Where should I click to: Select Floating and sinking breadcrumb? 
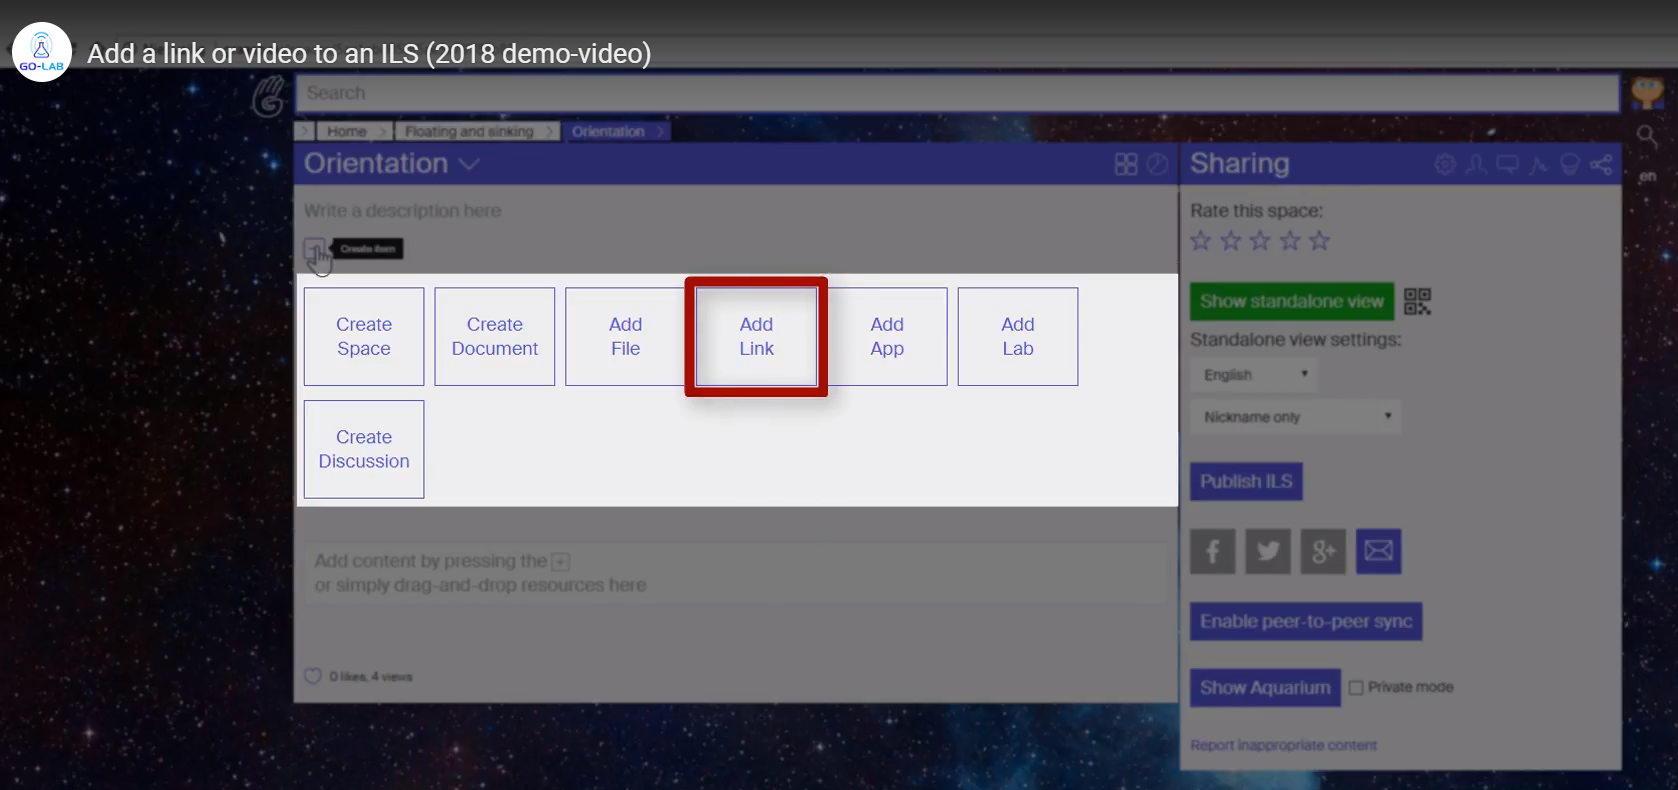pyautogui.click(x=469, y=131)
